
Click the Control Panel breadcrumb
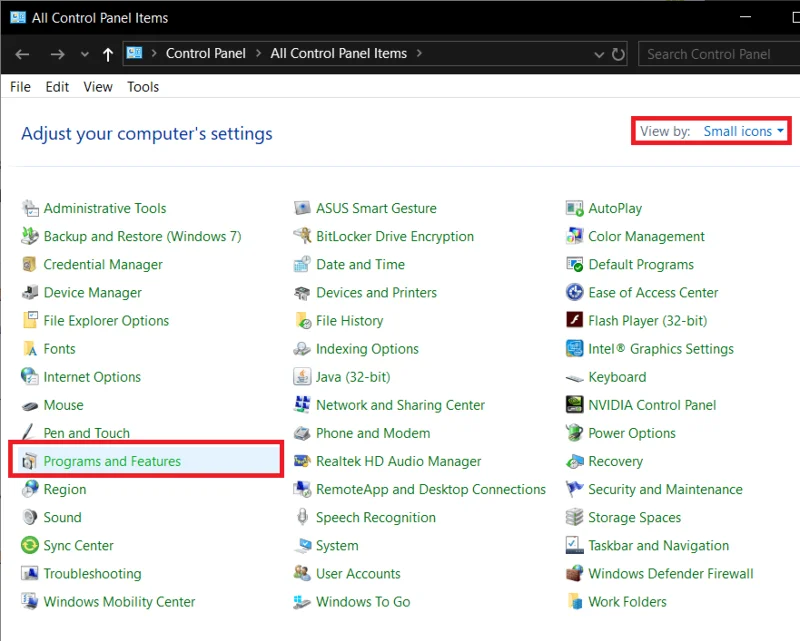tap(206, 53)
